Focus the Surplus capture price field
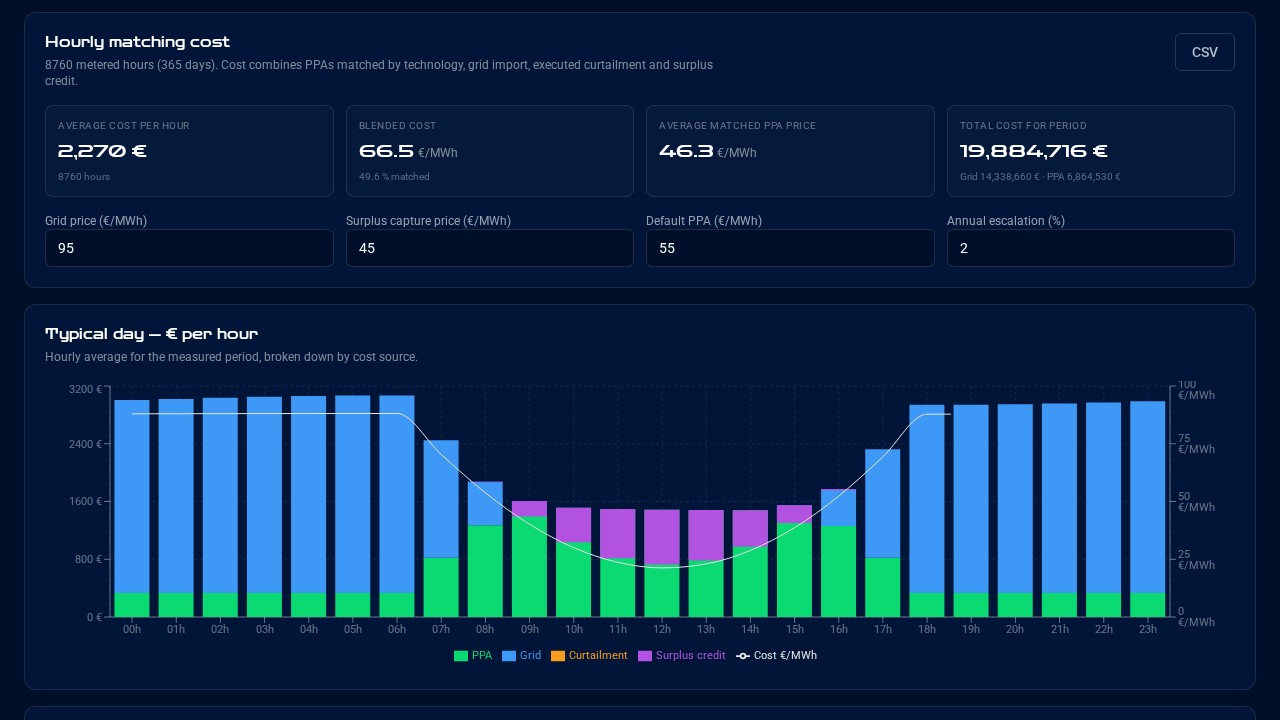This screenshot has width=1280, height=720. pyautogui.click(x=490, y=248)
